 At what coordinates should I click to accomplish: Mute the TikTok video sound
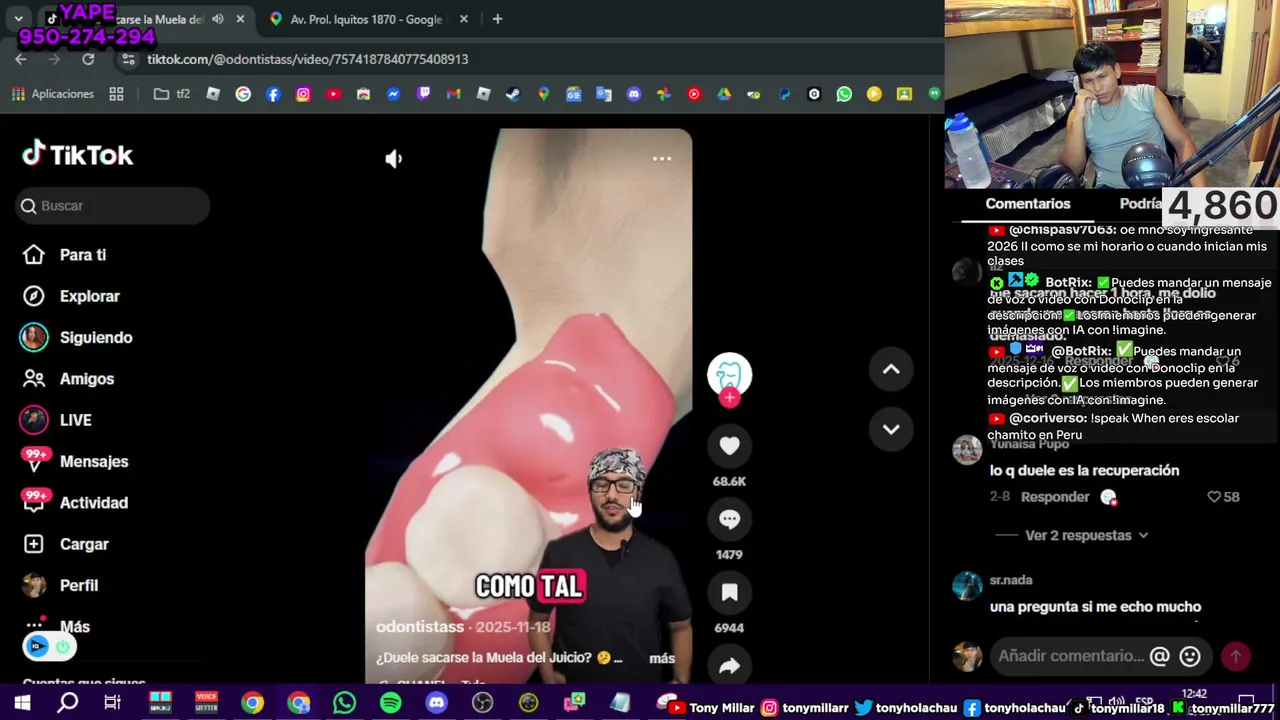(x=394, y=158)
